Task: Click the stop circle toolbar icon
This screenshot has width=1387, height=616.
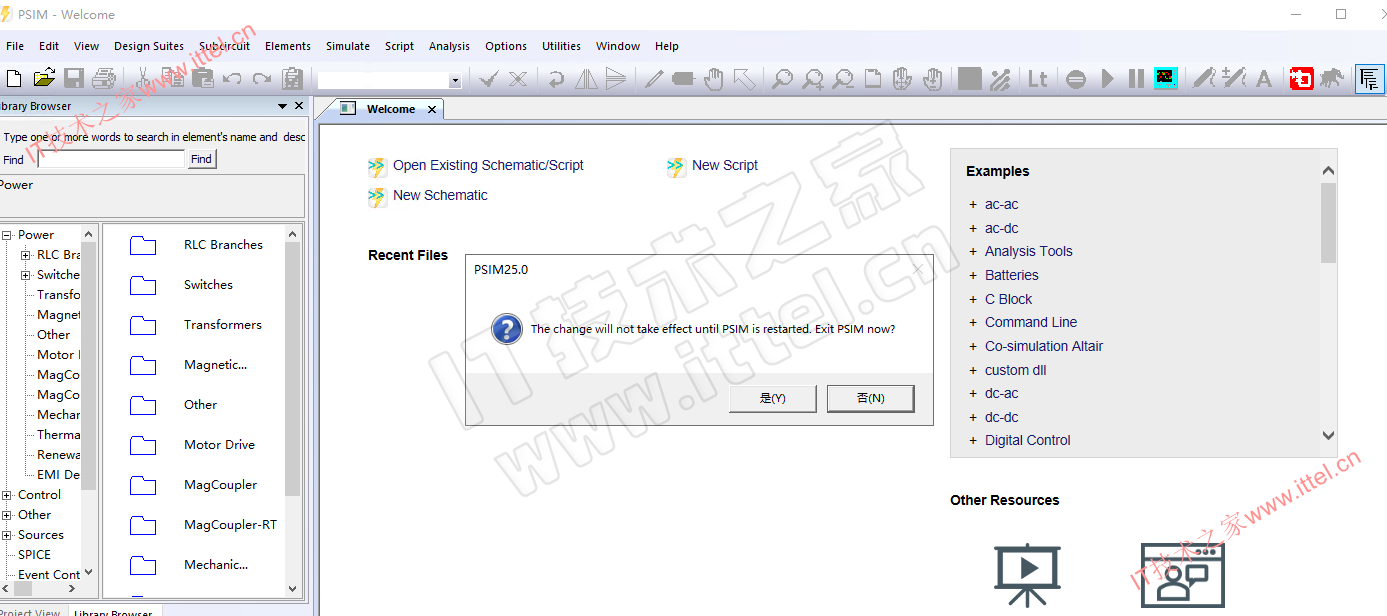Action: (x=1076, y=79)
